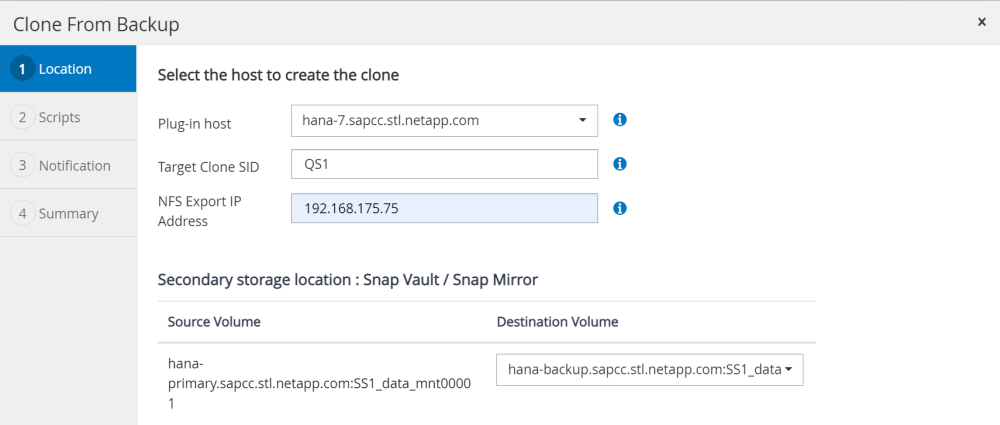Image resolution: width=1000 pixels, height=425 pixels.
Task: Click the info icon beside Plug-in host
Action: pos(619,120)
